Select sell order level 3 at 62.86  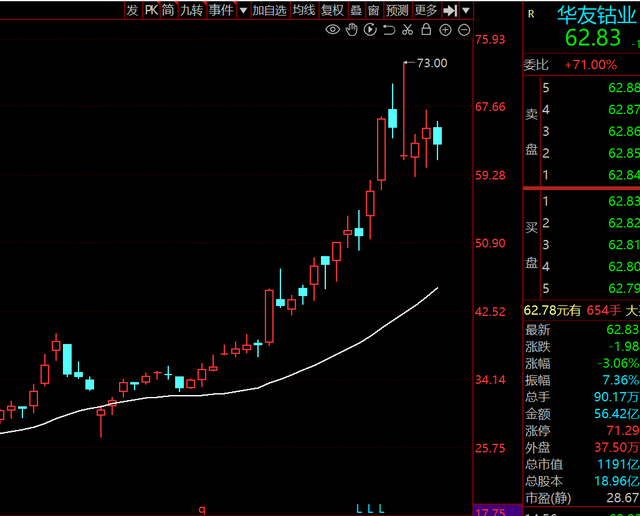click(x=591, y=131)
